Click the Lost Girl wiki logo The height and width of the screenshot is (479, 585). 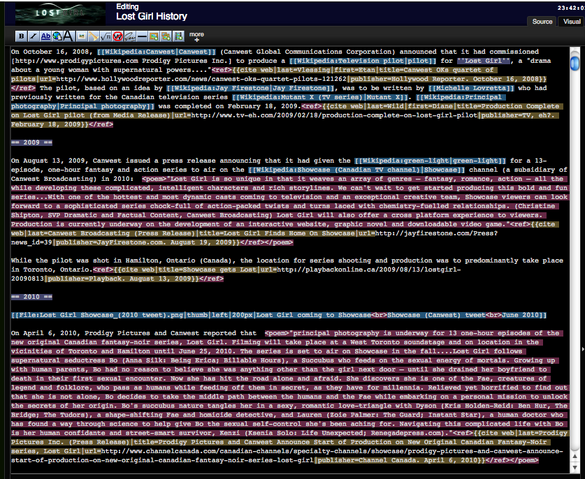point(60,13)
